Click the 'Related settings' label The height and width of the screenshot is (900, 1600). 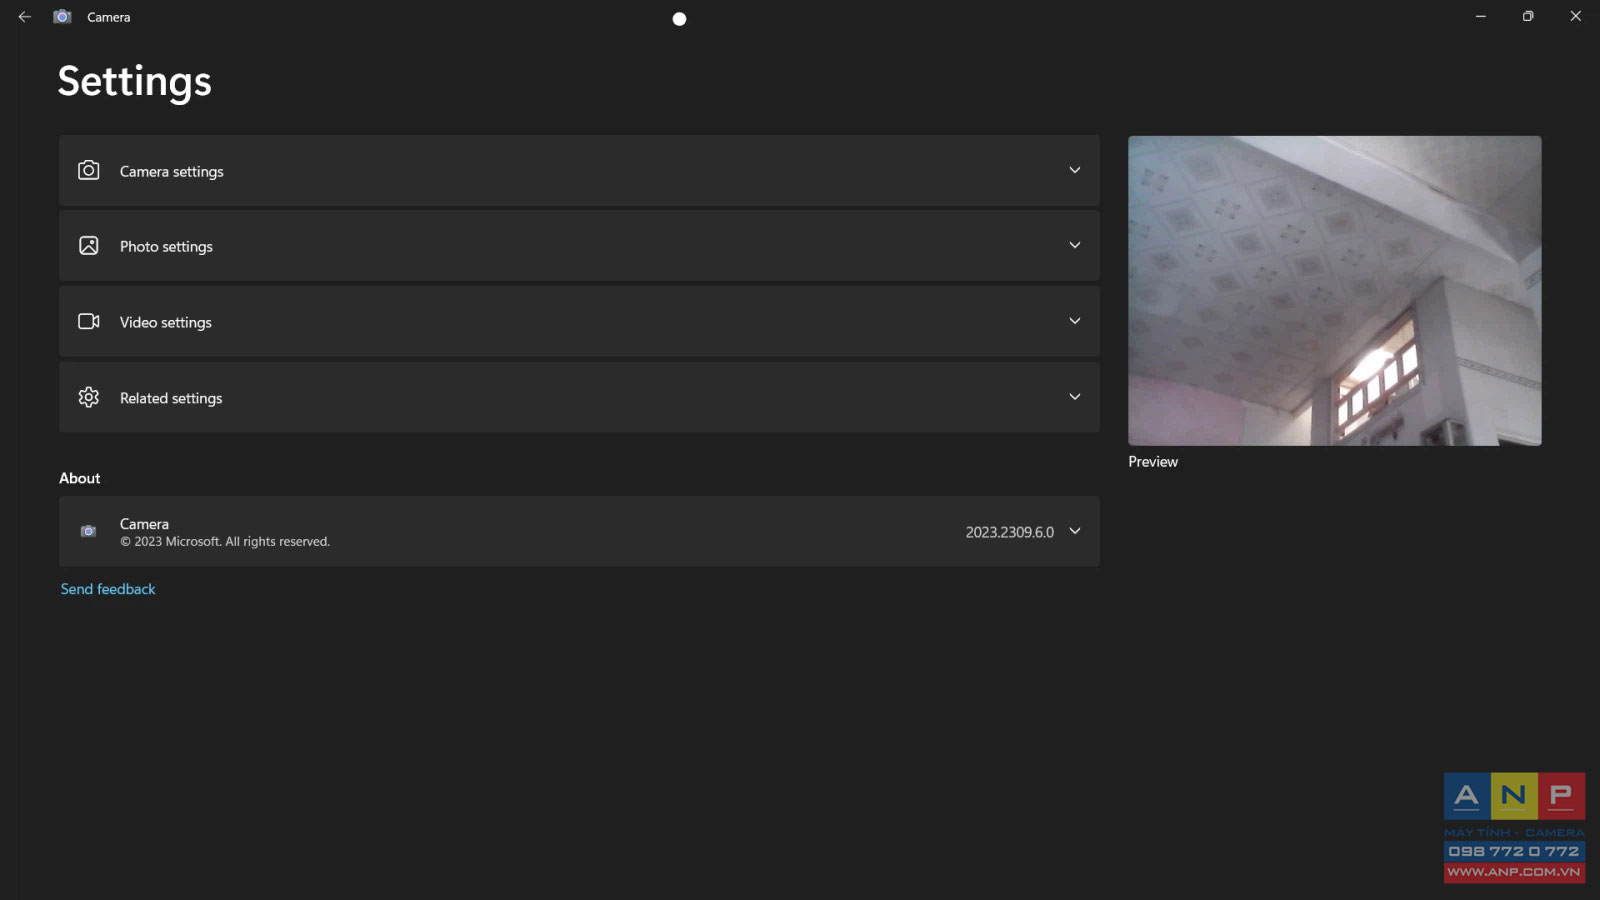pyautogui.click(x=171, y=398)
